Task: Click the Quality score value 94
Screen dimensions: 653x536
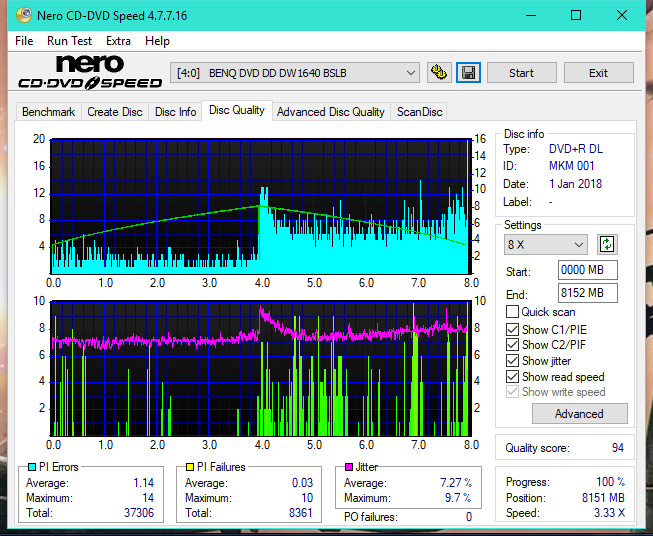Action: coord(618,448)
